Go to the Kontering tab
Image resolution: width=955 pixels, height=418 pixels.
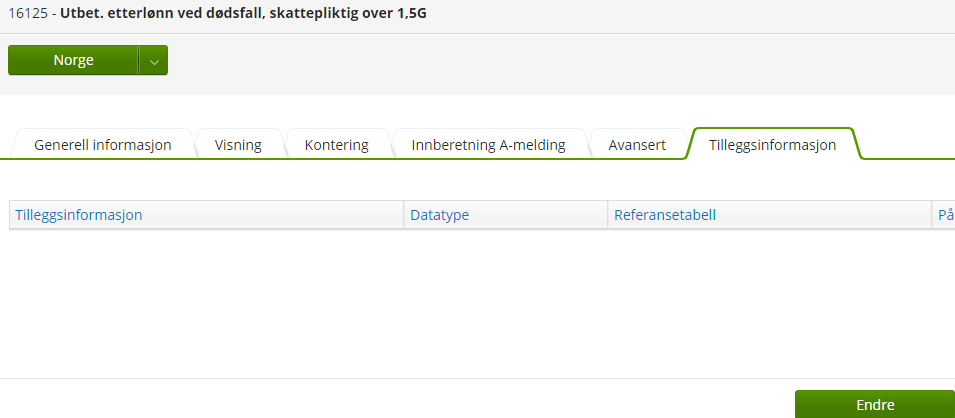(336, 145)
